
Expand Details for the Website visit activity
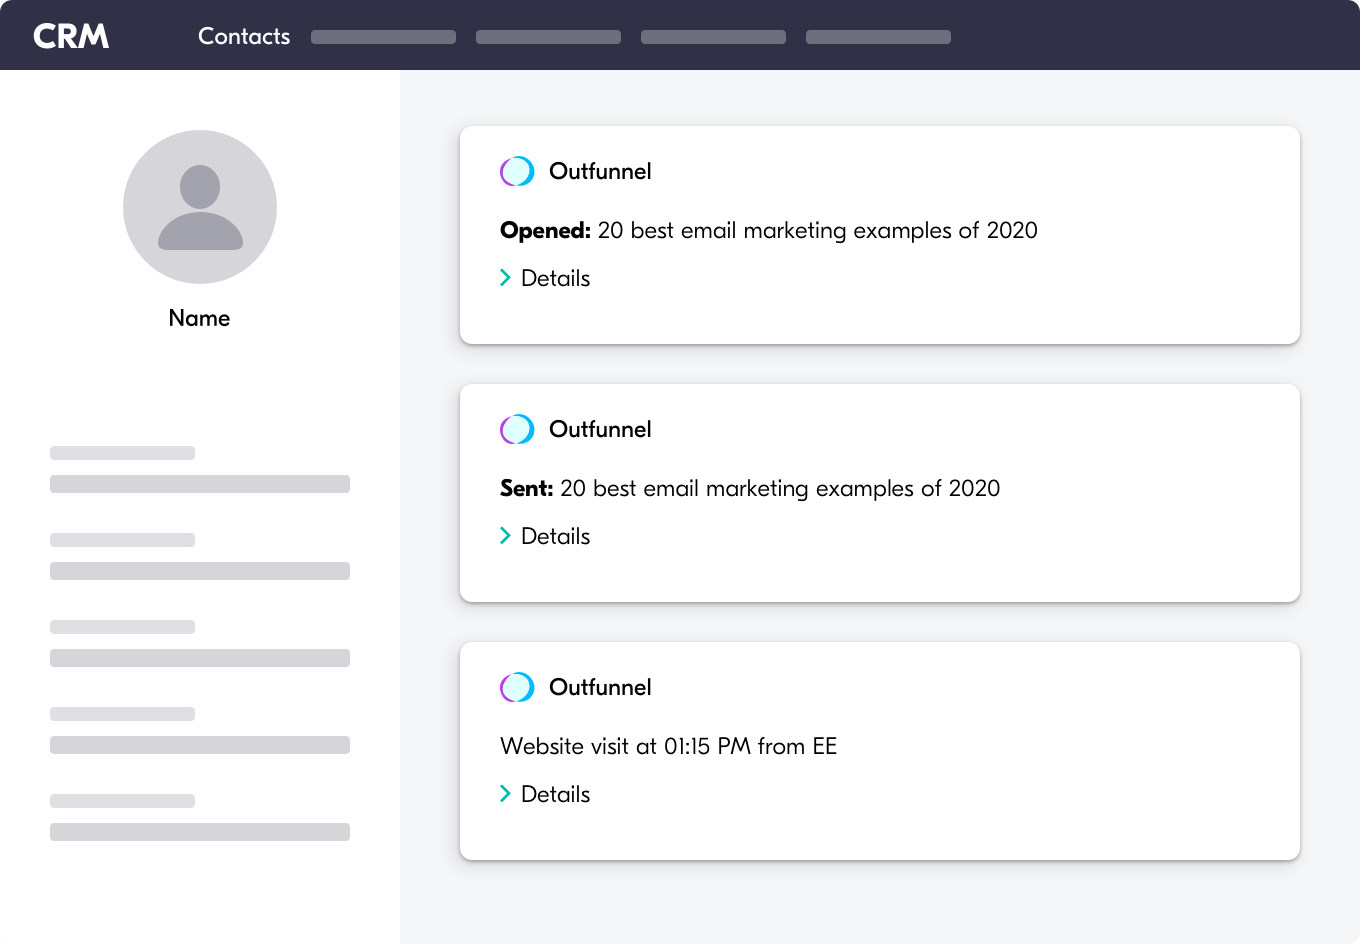(546, 794)
